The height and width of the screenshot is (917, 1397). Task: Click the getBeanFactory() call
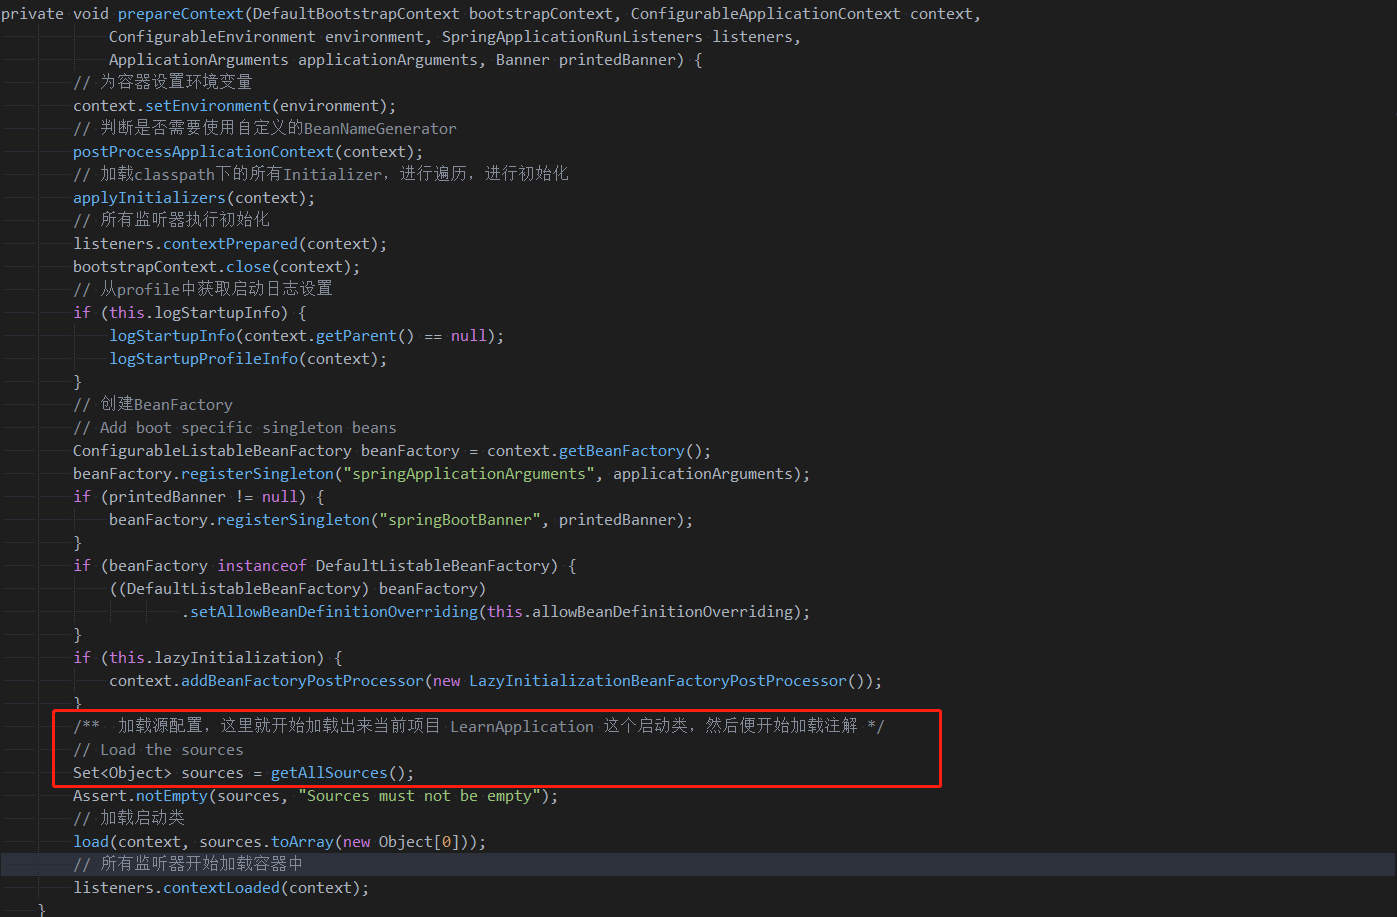[x=630, y=451]
